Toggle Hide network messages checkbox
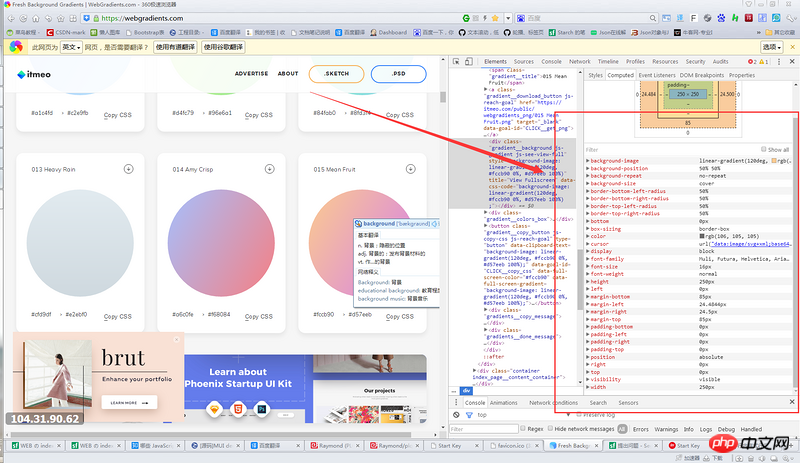 click(x=551, y=429)
